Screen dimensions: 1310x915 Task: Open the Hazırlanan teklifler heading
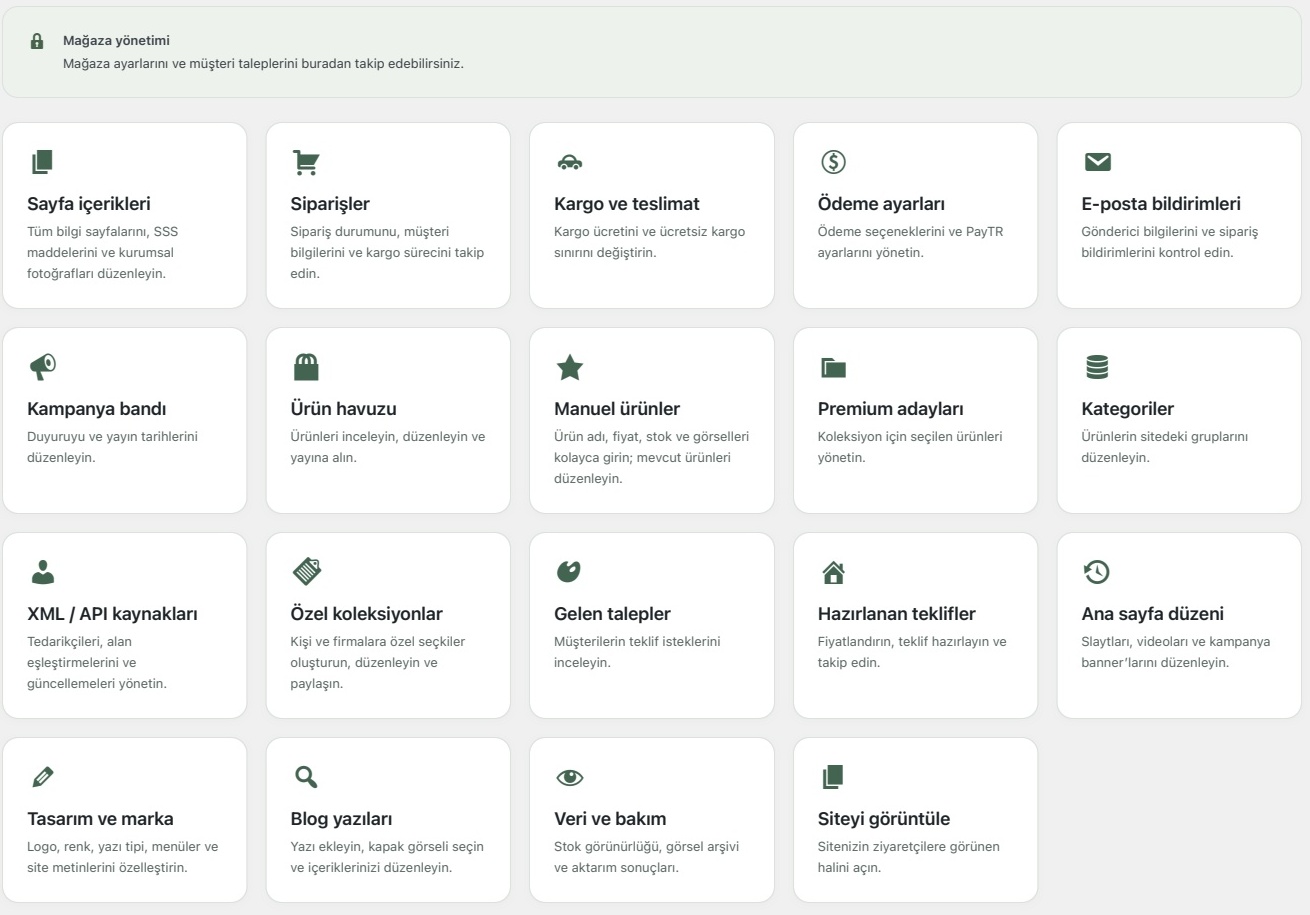point(897,614)
